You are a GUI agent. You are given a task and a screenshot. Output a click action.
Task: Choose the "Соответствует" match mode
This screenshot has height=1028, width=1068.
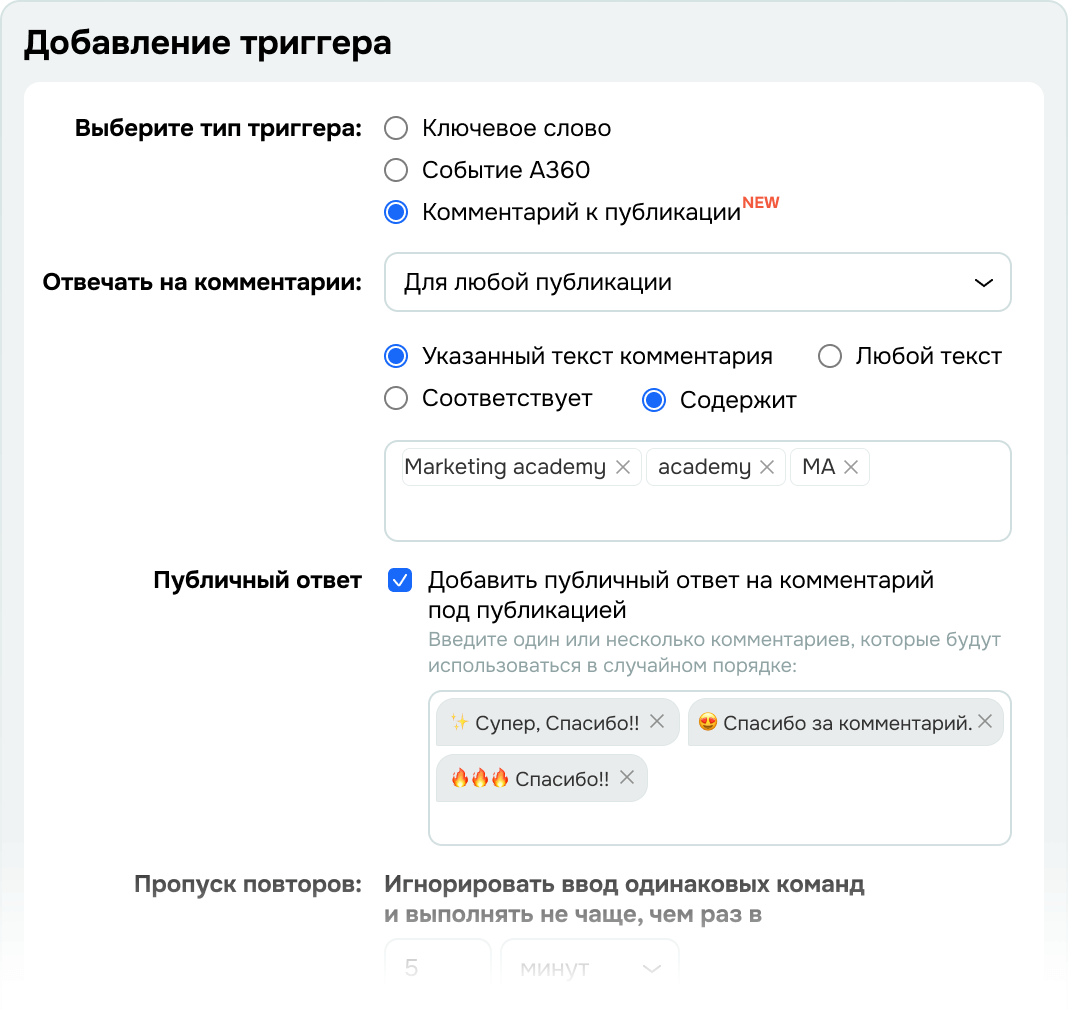(x=397, y=399)
